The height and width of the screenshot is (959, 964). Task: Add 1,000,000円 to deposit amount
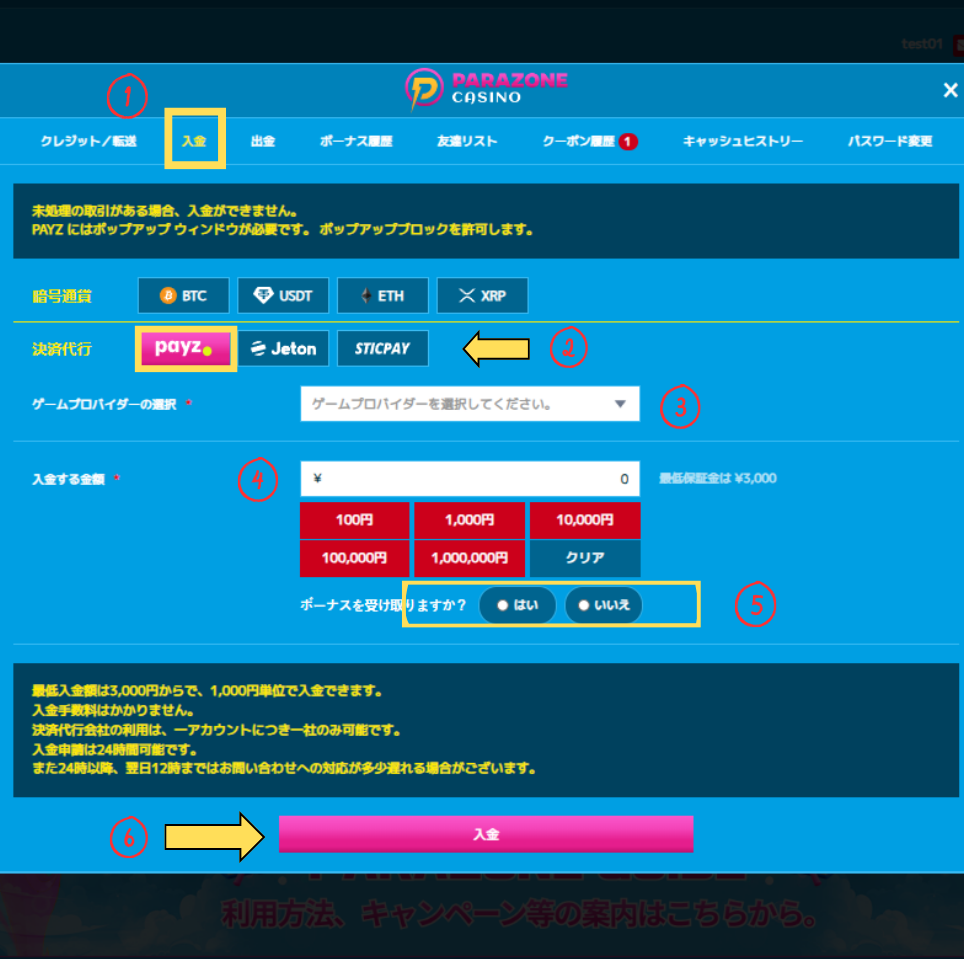point(470,558)
